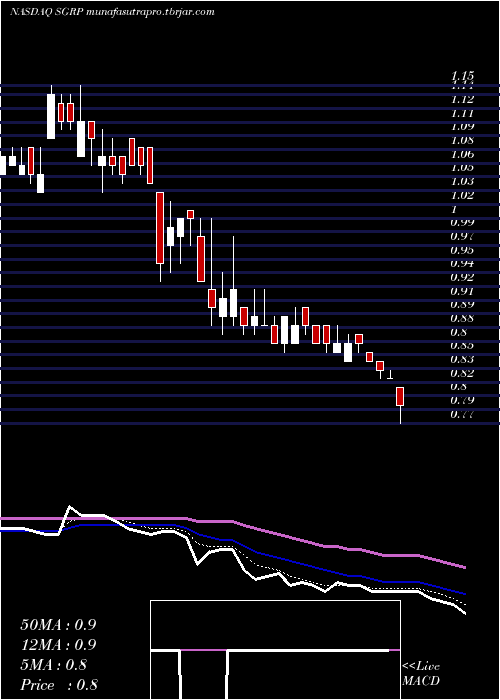Click the 0.89 price axis label
The height and width of the screenshot is (700, 500).
point(462,304)
